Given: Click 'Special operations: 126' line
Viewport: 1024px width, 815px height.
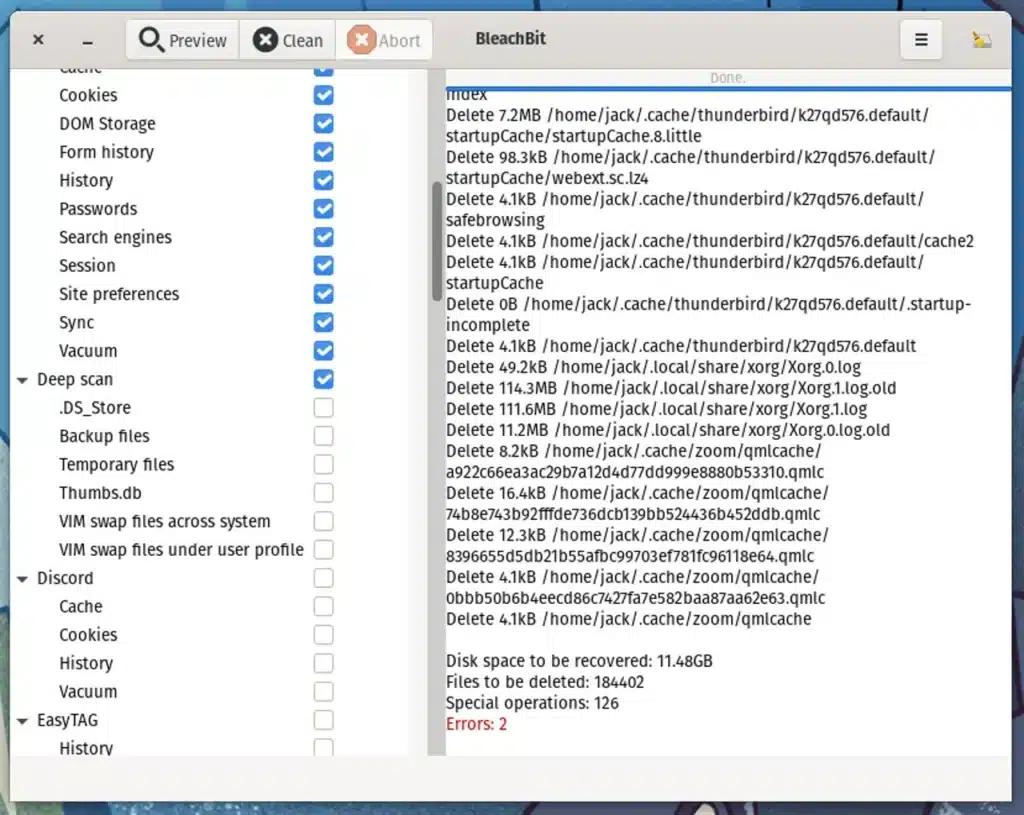Looking at the screenshot, I should tap(532, 703).
